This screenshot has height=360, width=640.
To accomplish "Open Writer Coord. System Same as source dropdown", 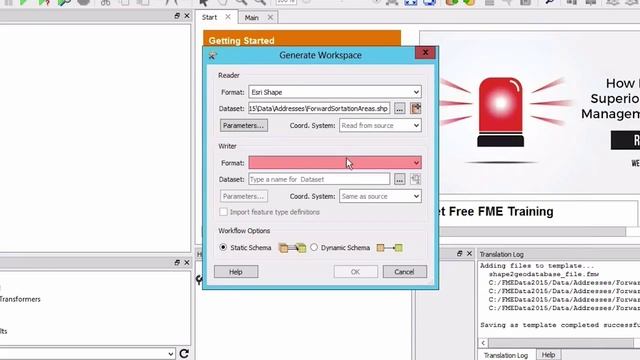I will [x=380, y=196].
